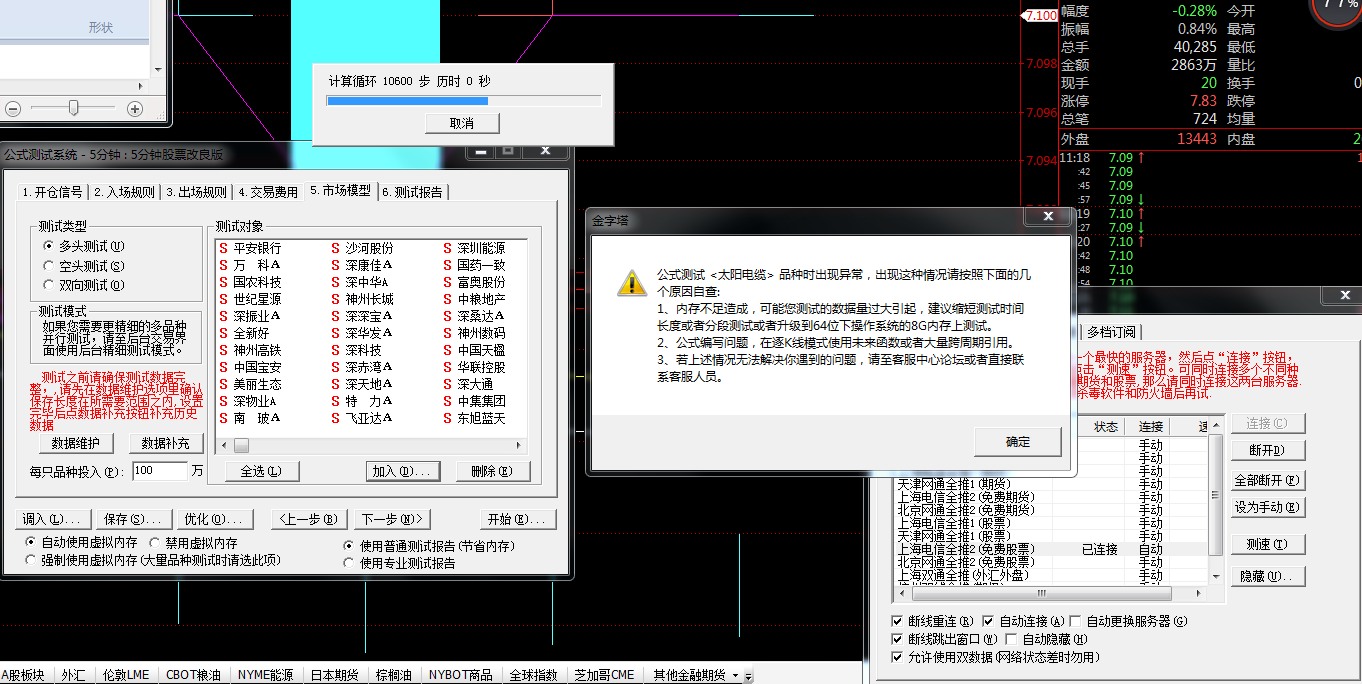The width and height of the screenshot is (1362, 684).
Task: Select the 平安银行 stock entry
Action: (257, 247)
